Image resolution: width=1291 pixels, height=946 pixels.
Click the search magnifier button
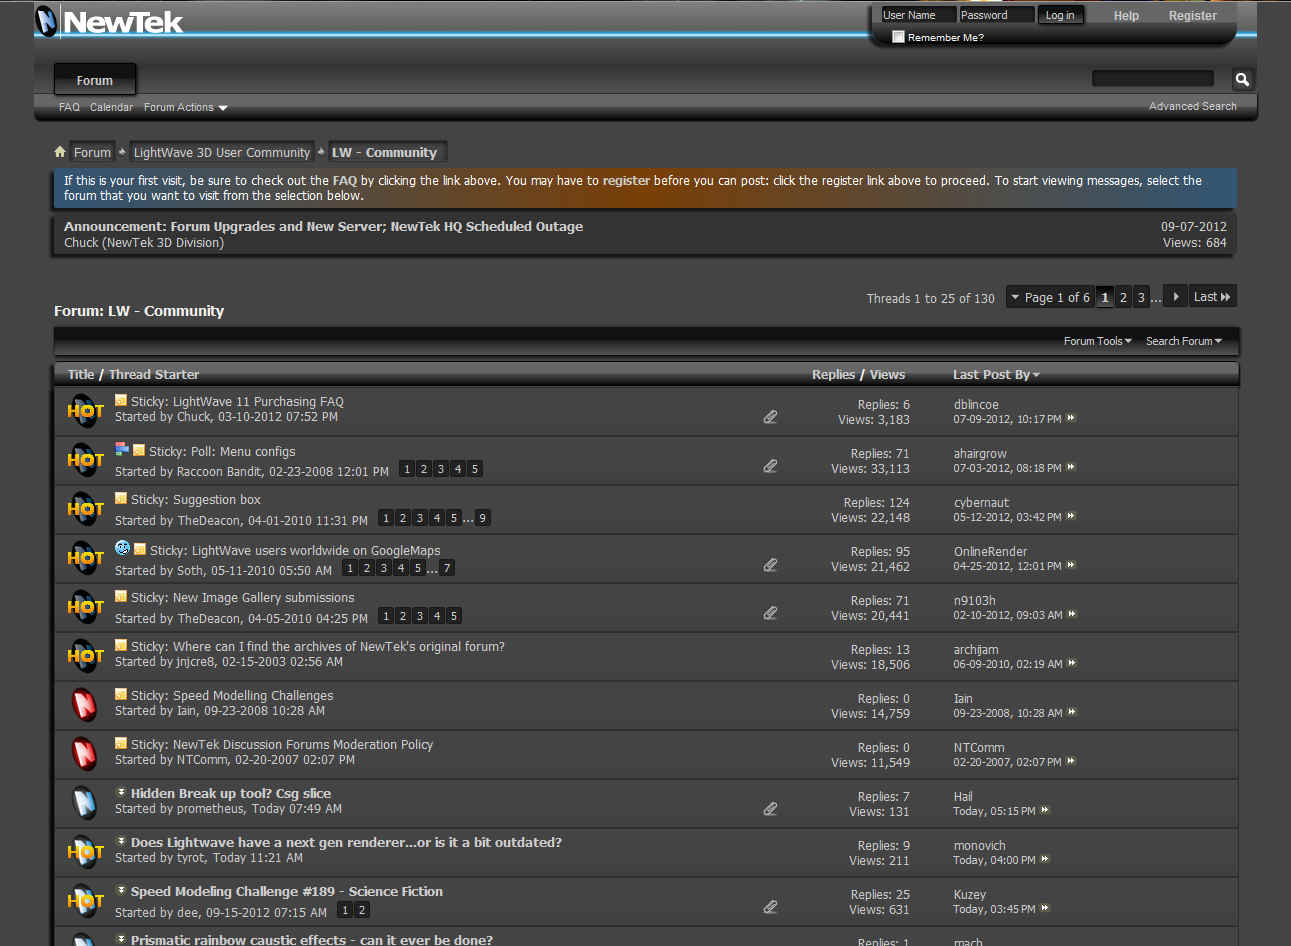point(1242,79)
